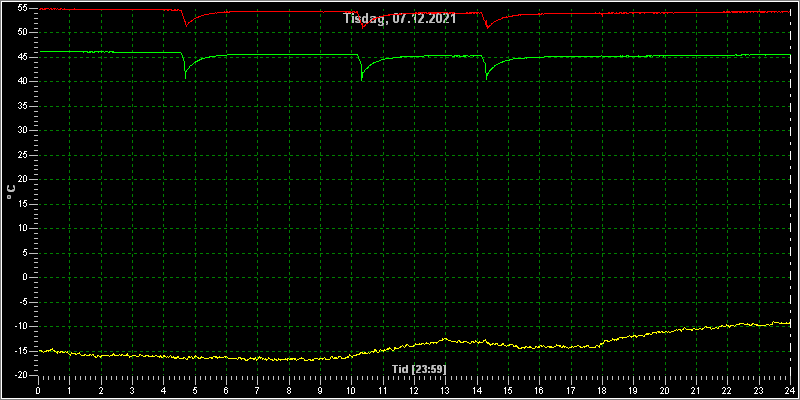Click the green curve's dip after hour 14

486,78
